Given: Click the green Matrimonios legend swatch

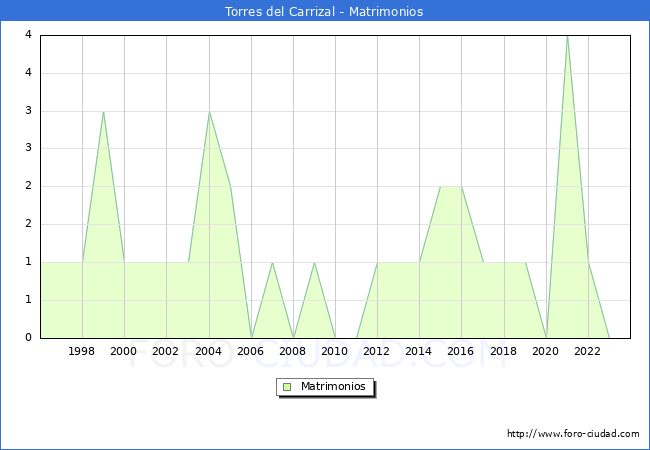Looking at the screenshot, I should 287,387.
